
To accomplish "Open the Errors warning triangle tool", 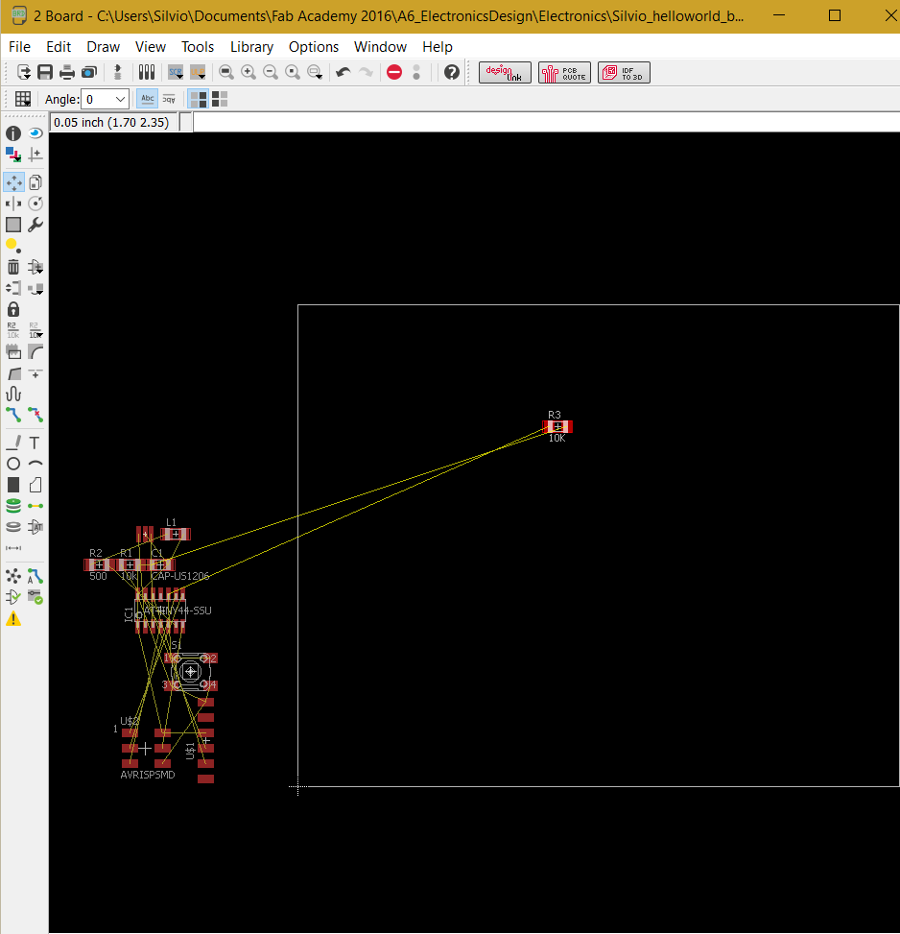I will 13,619.
